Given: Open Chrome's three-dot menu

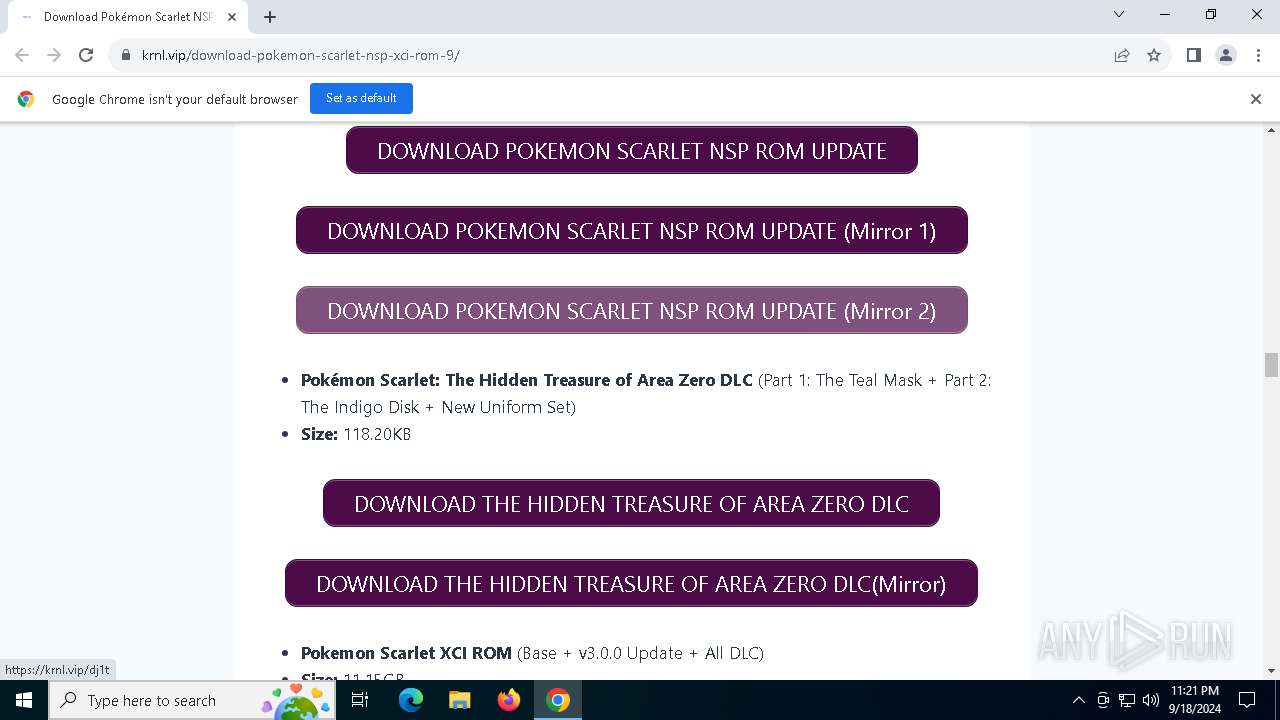Looking at the screenshot, I should [x=1257, y=55].
